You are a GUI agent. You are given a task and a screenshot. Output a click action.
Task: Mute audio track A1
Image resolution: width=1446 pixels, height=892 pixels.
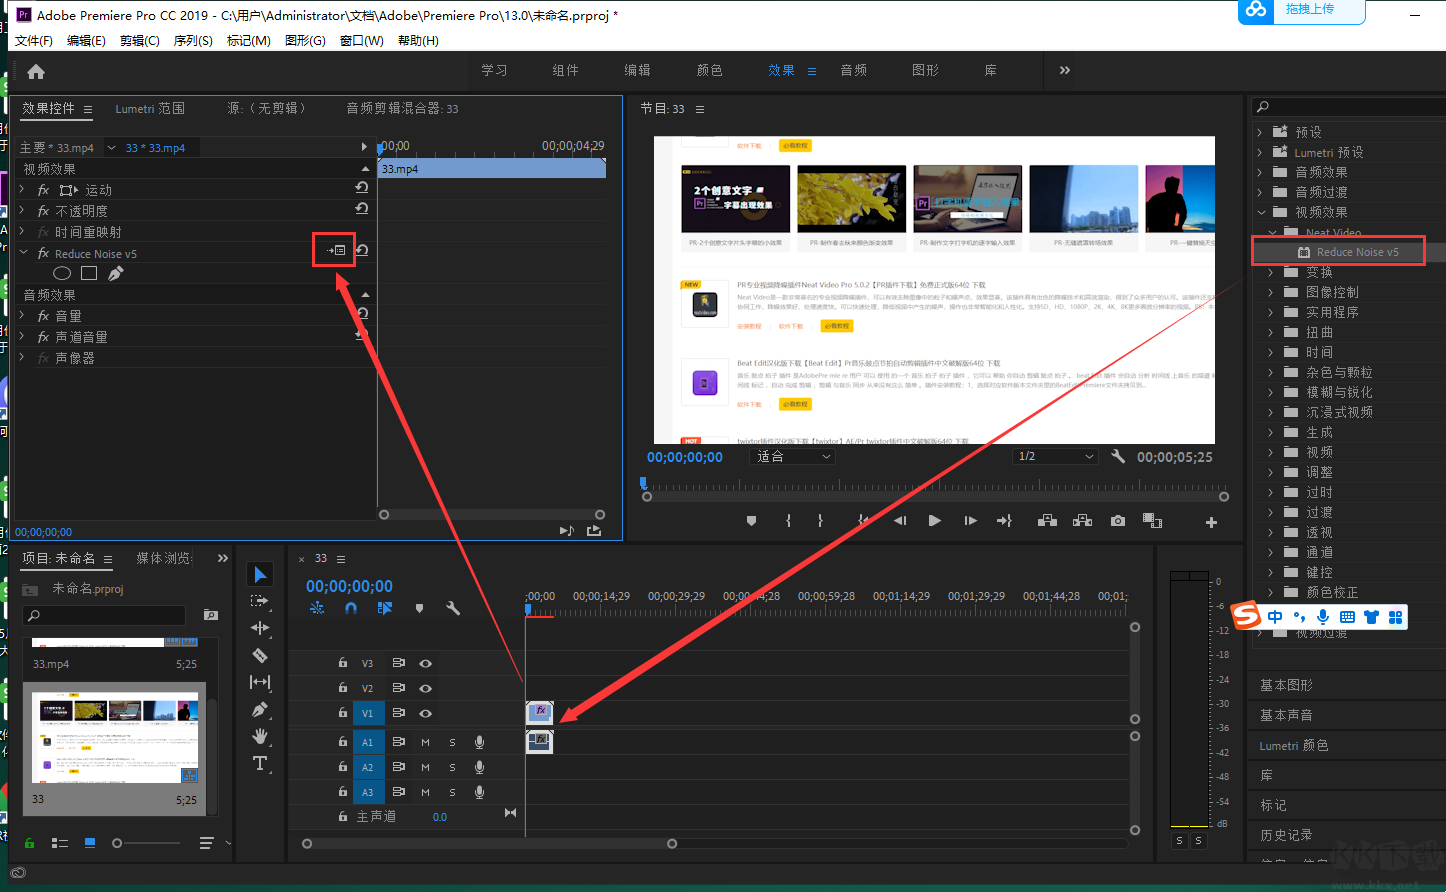(x=425, y=742)
